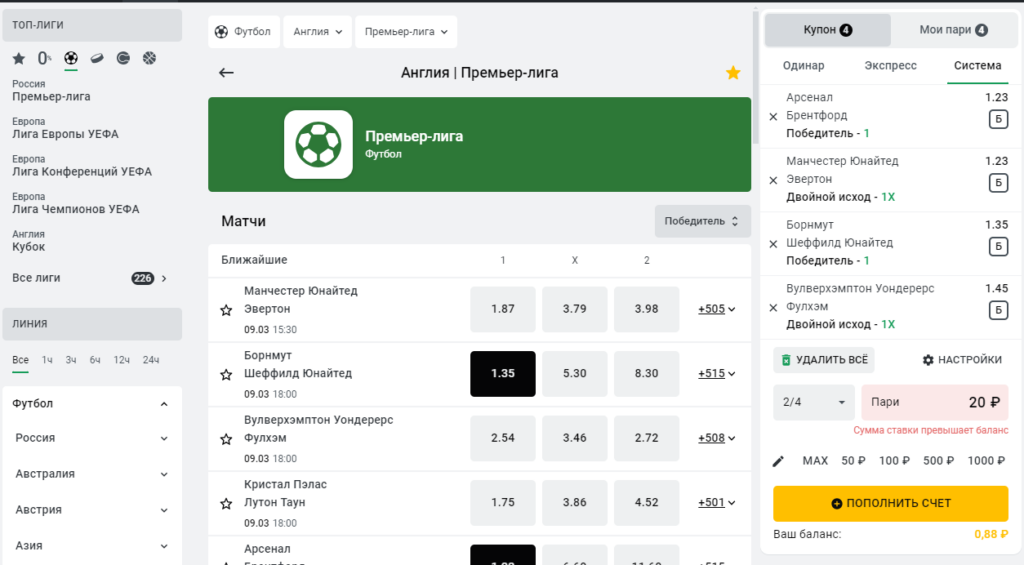Select the football sport icon in top leagues

71,59
